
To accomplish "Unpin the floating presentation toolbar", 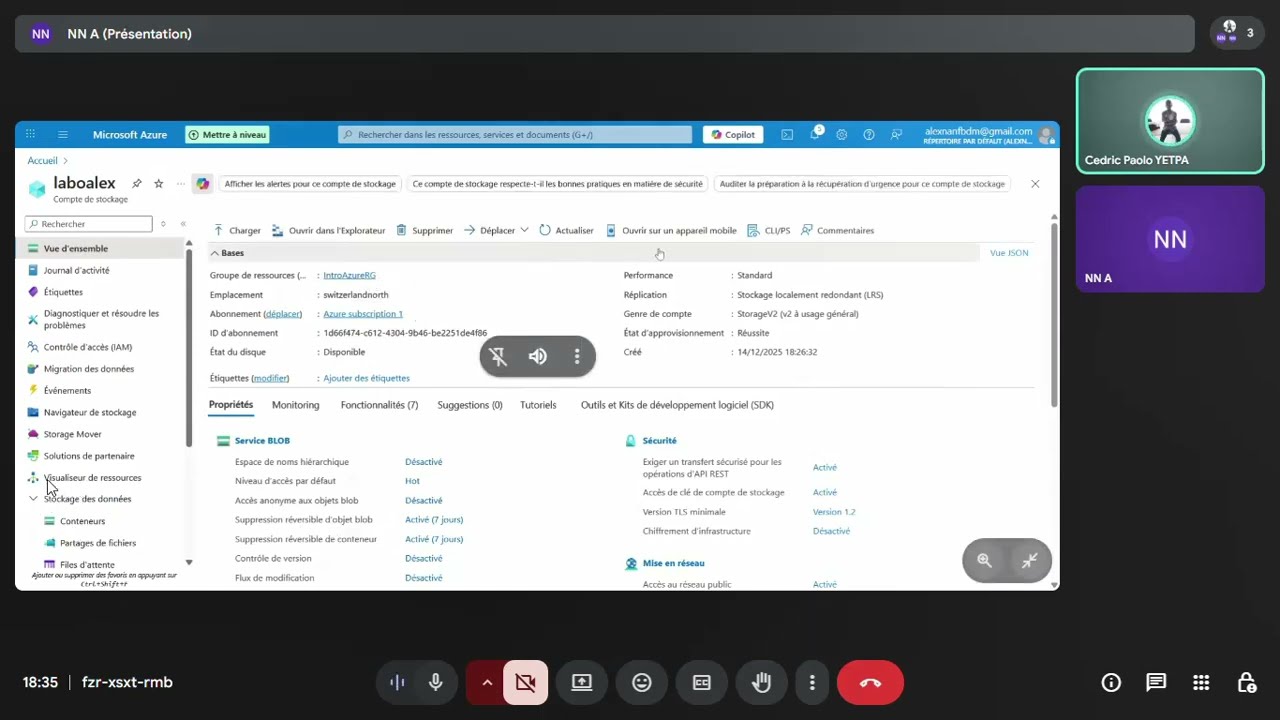I will pyautogui.click(x=498, y=356).
